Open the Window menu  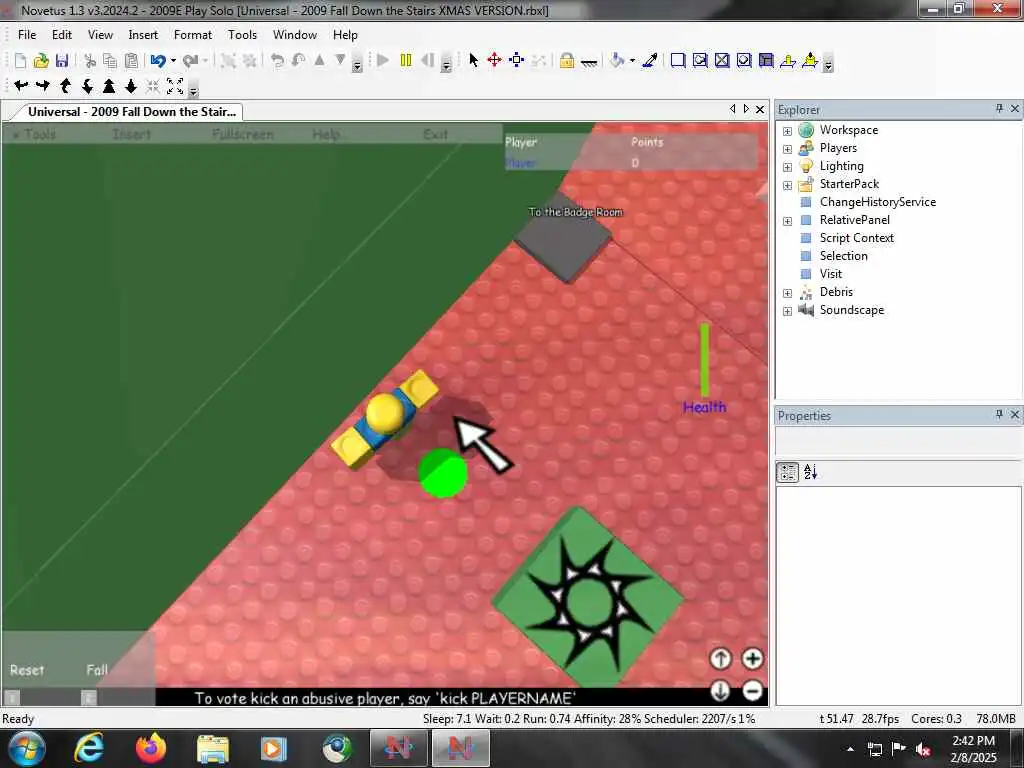pyautogui.click(x=295, y=35)
